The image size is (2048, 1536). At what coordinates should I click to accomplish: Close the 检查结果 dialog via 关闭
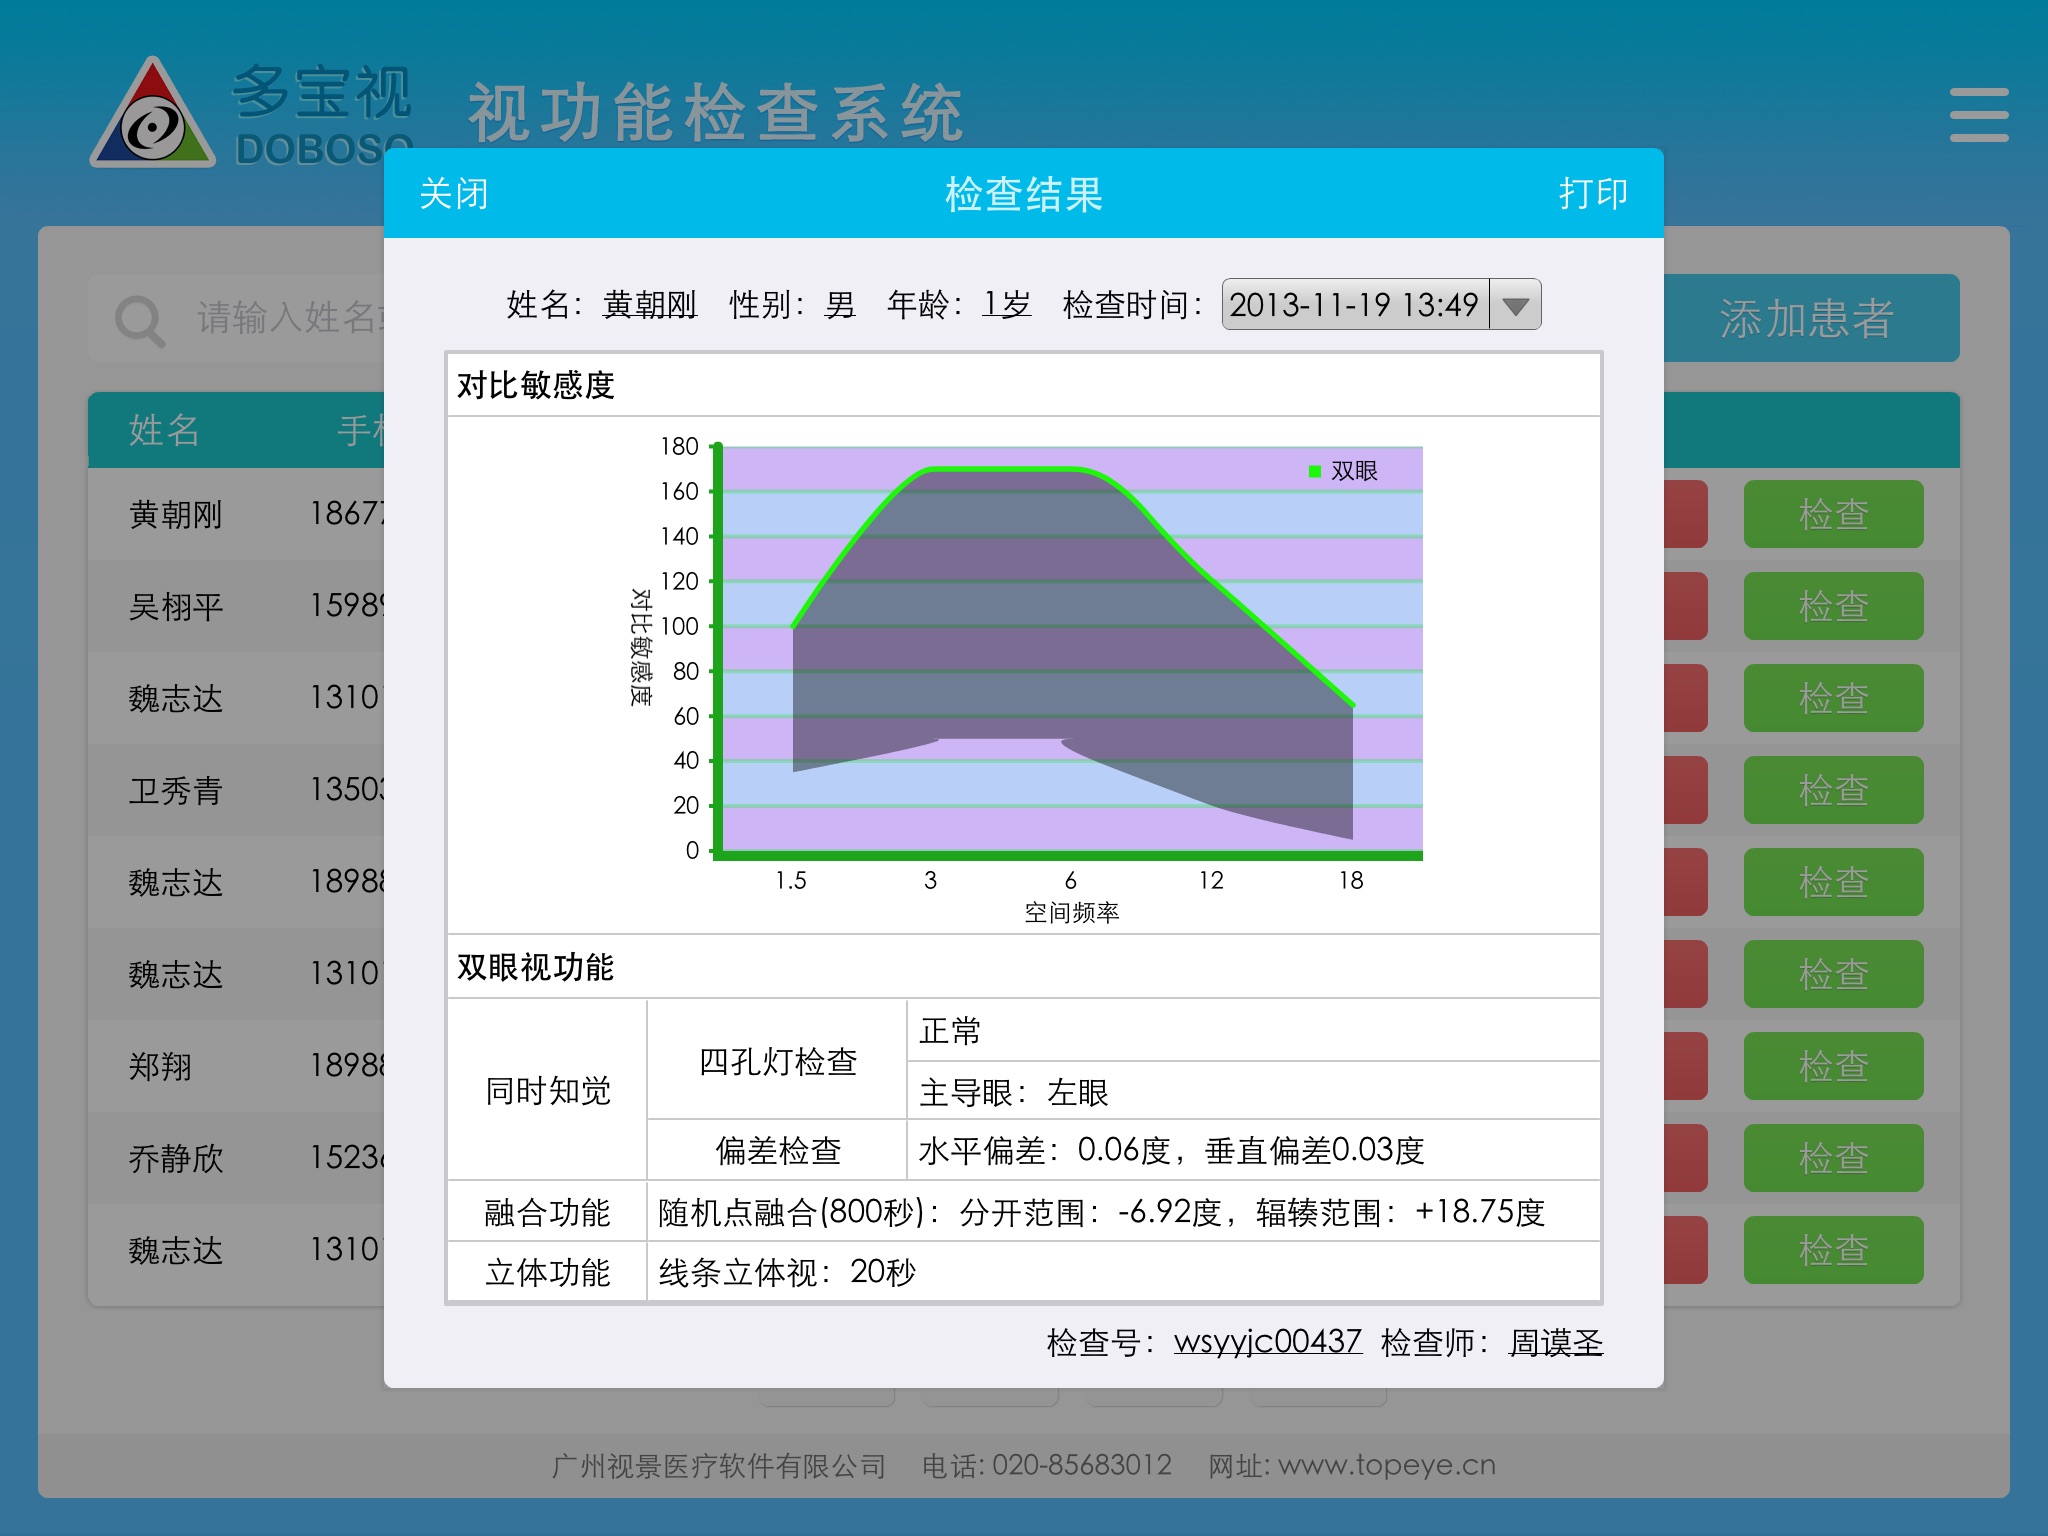[x=454, y=193]
